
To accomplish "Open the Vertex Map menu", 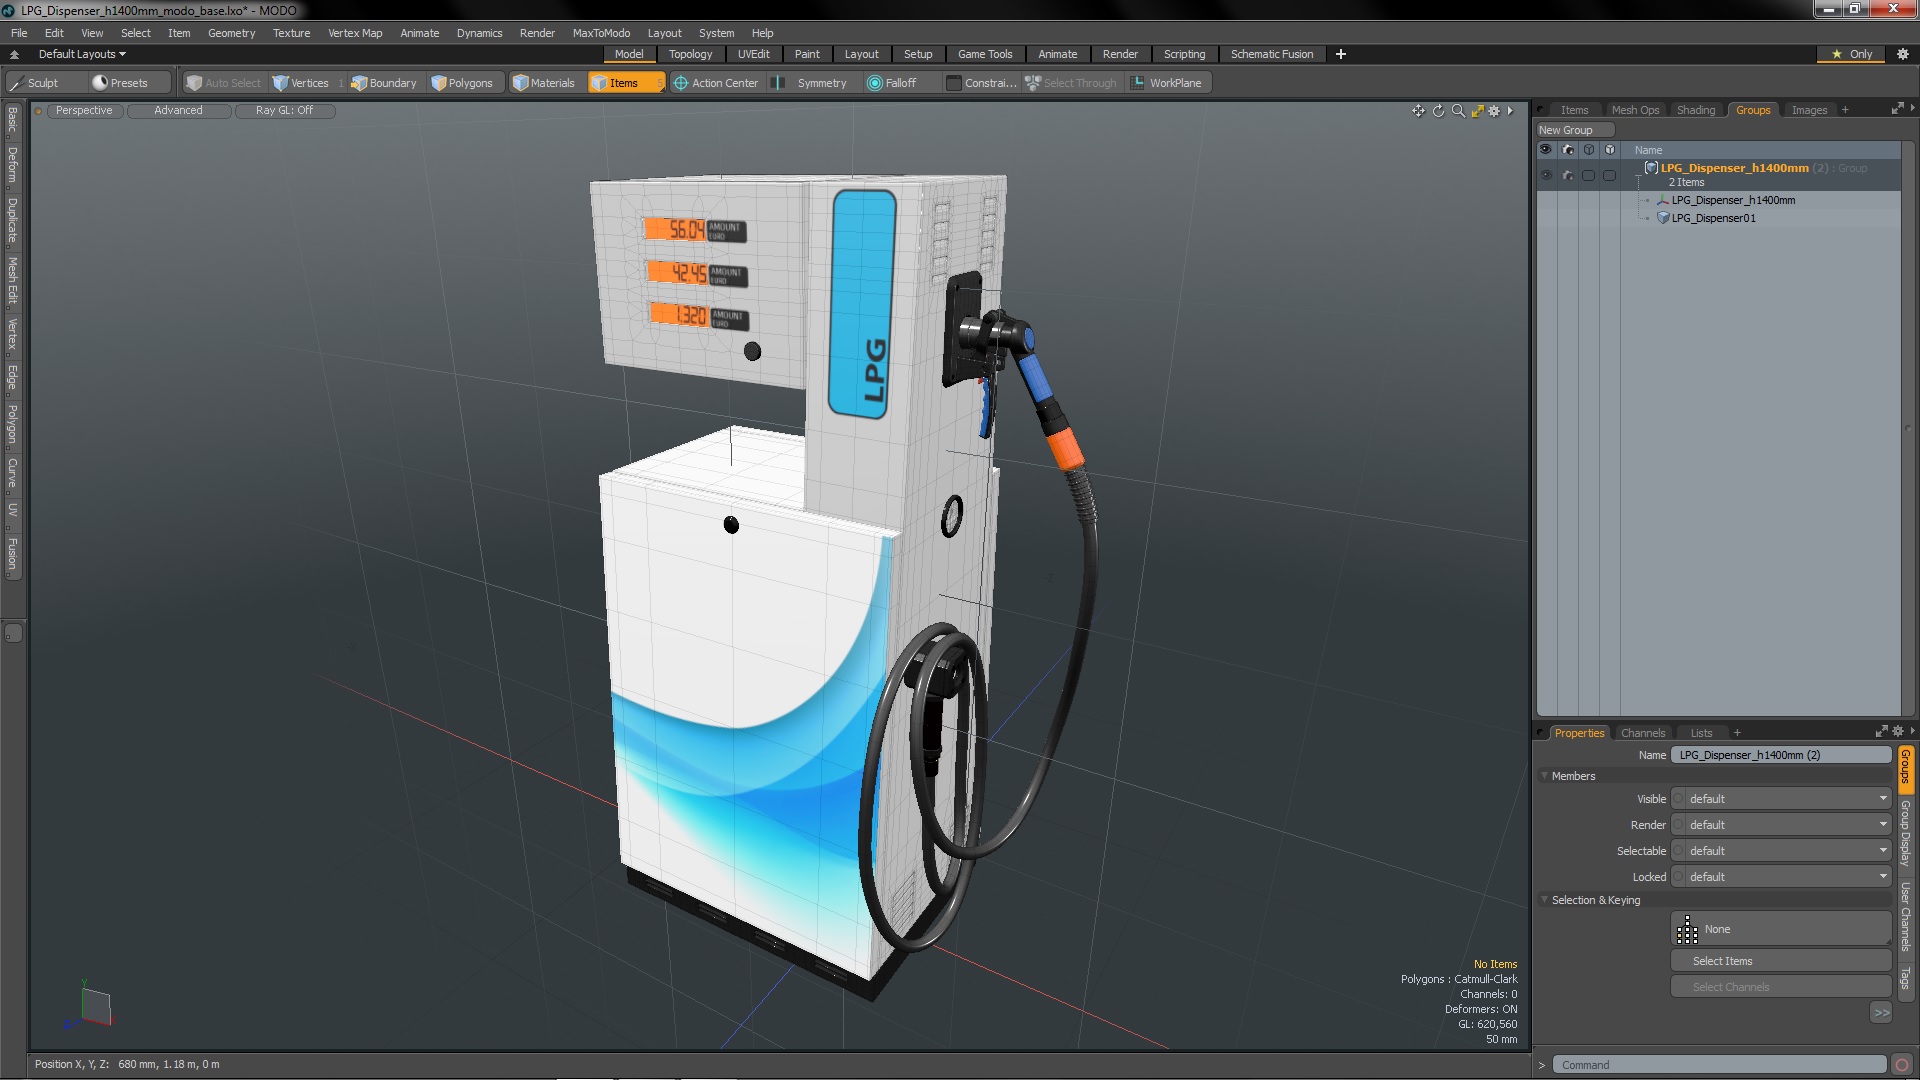I will [x=355, y=33].
